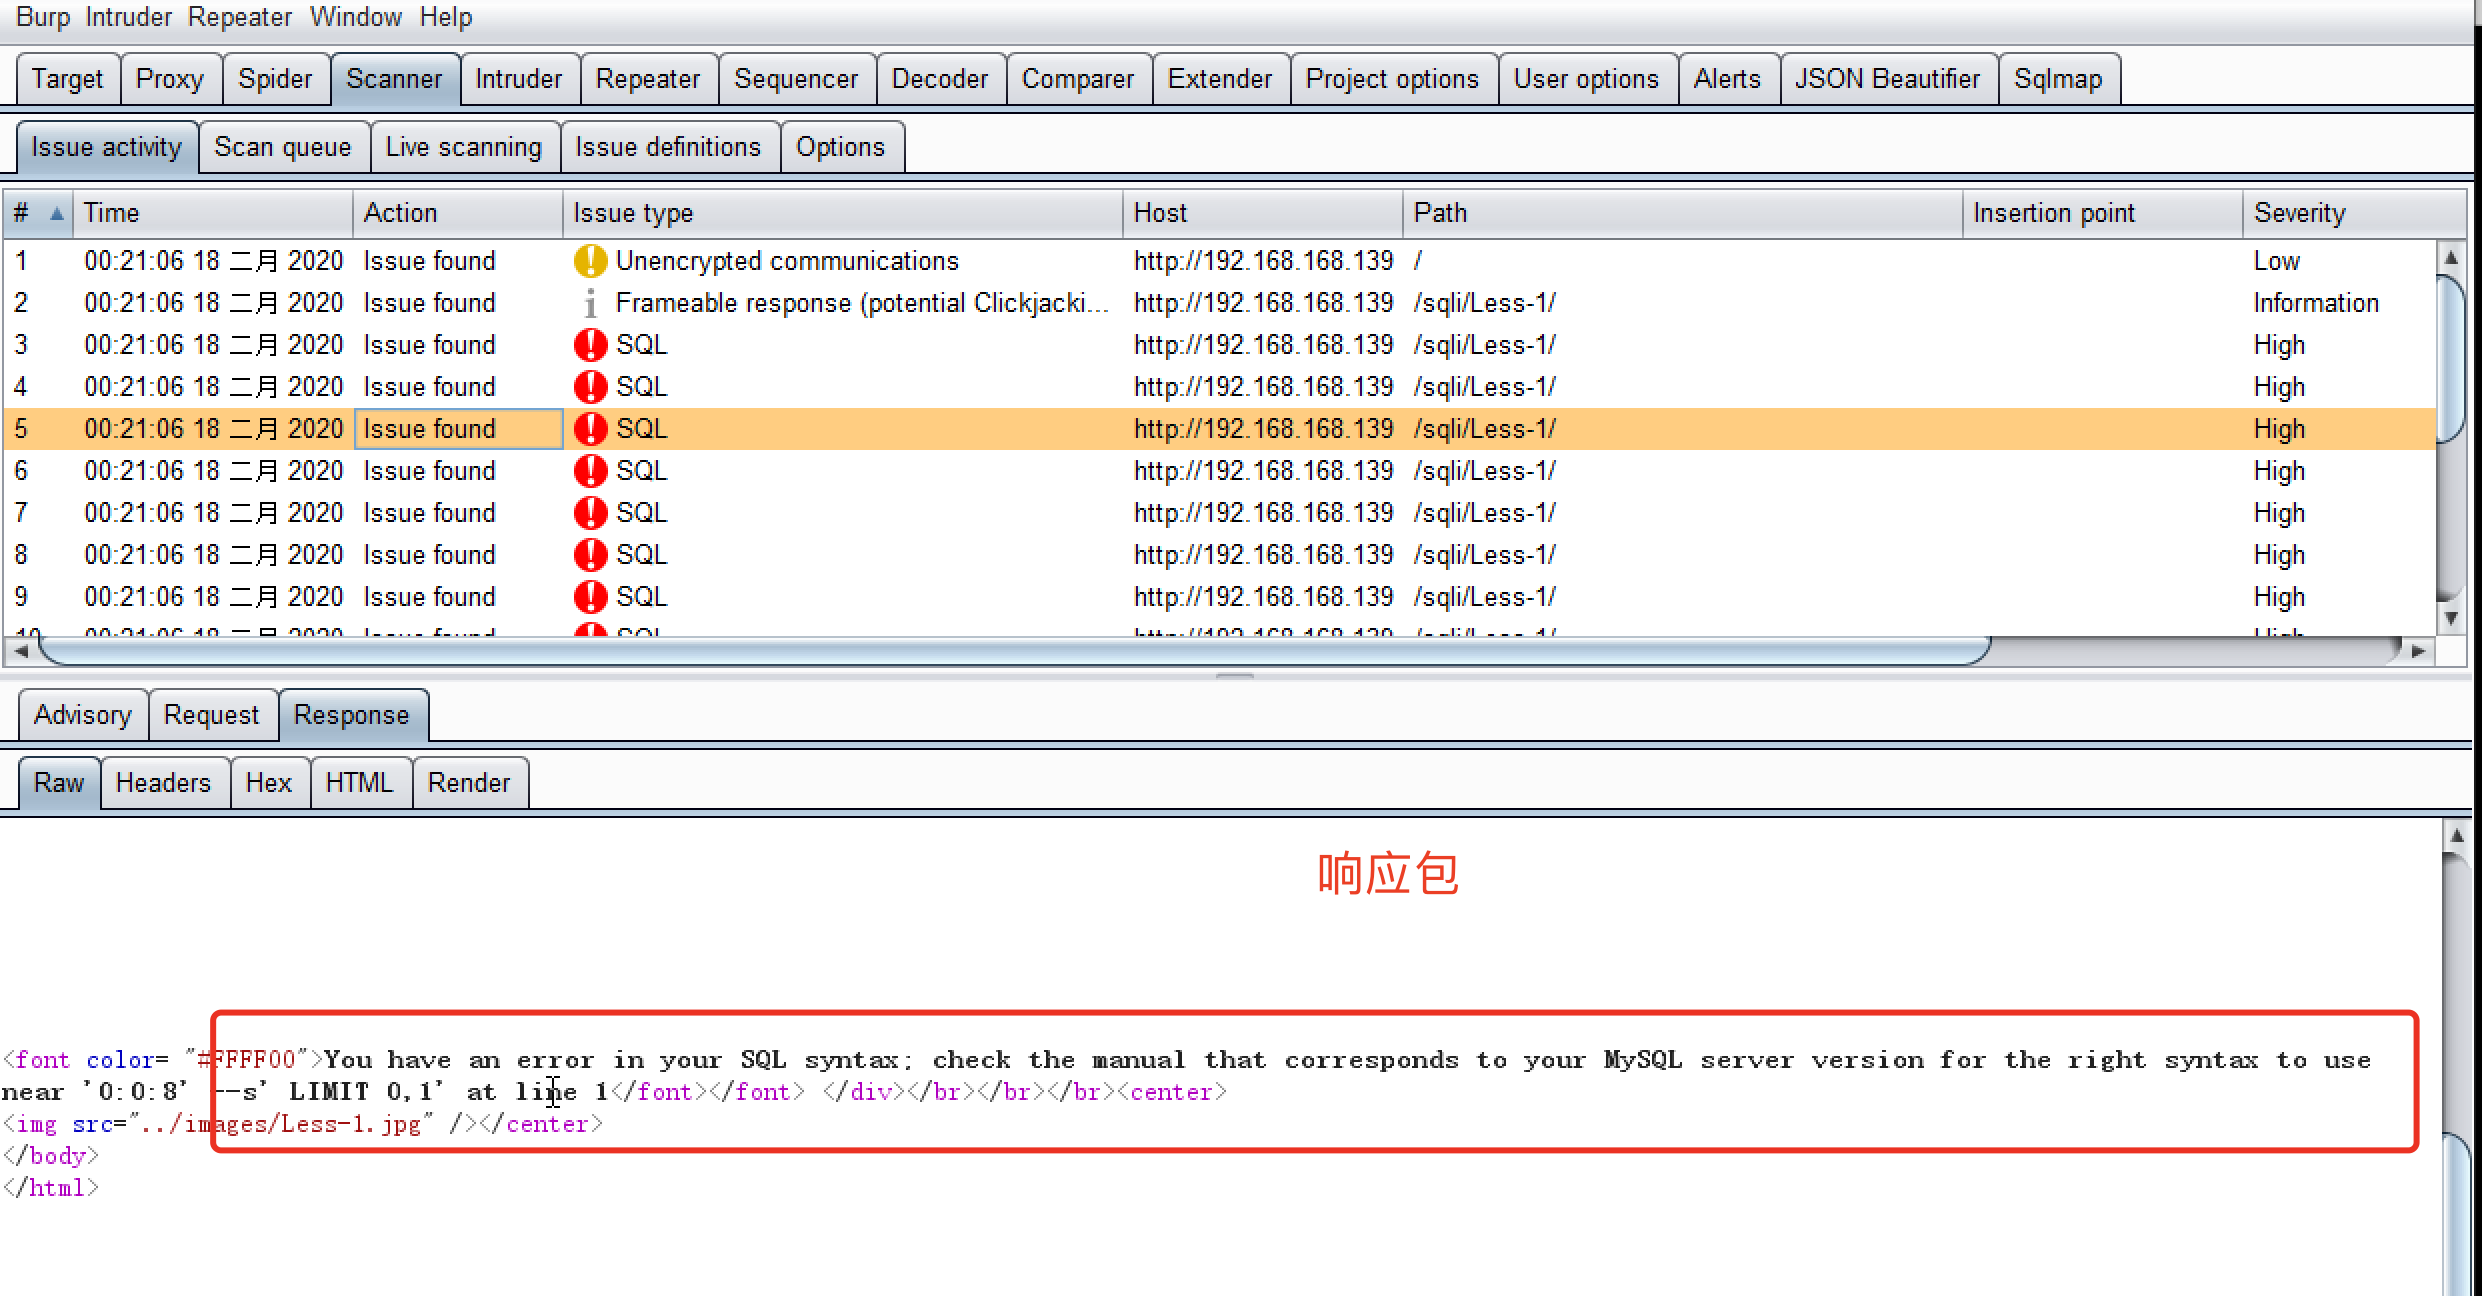Click the vertical scrollbar thumb of the issue list
This screenshot has width=2482, height=1296.
[x=2450, y=360]
